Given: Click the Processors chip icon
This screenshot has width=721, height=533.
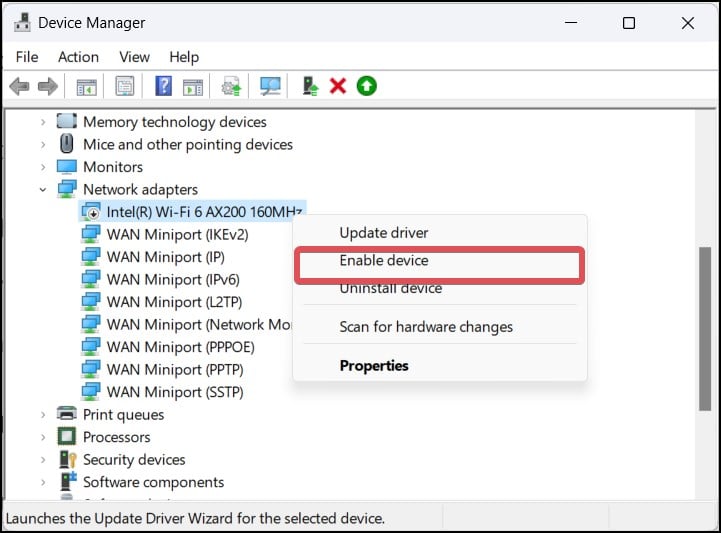Looking at the screenshot, I should (x=67, y=436).
